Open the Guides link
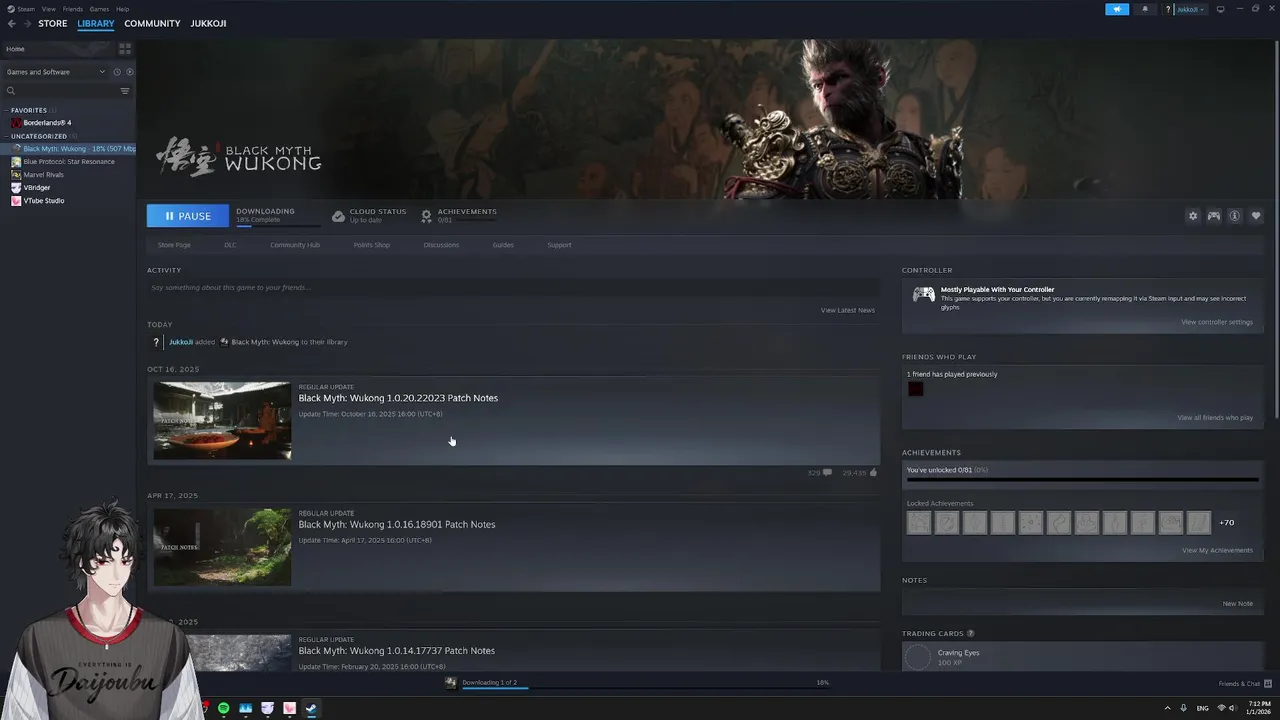Image resolution: width=1280 pixels, height=720 pixels. 503,245
